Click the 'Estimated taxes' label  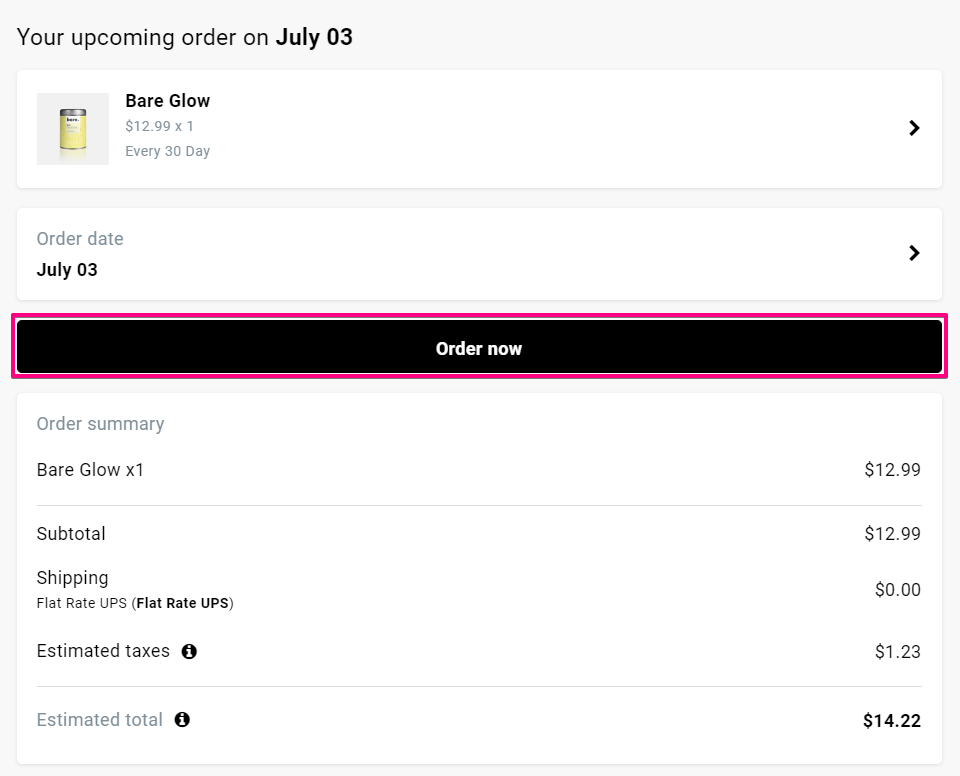(103, 651)
